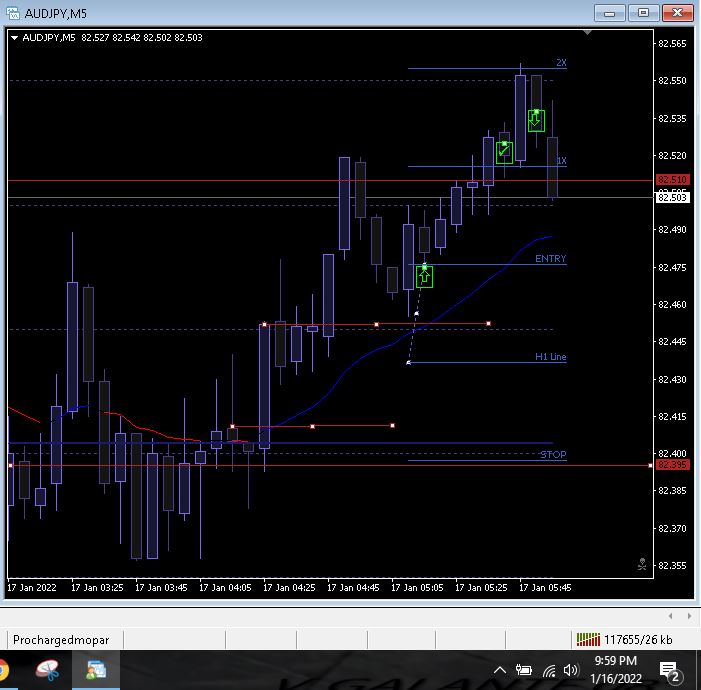Viewport: 701px width, 690px height.
Task: Click the 2X target line label
Action: pos(561,63)
